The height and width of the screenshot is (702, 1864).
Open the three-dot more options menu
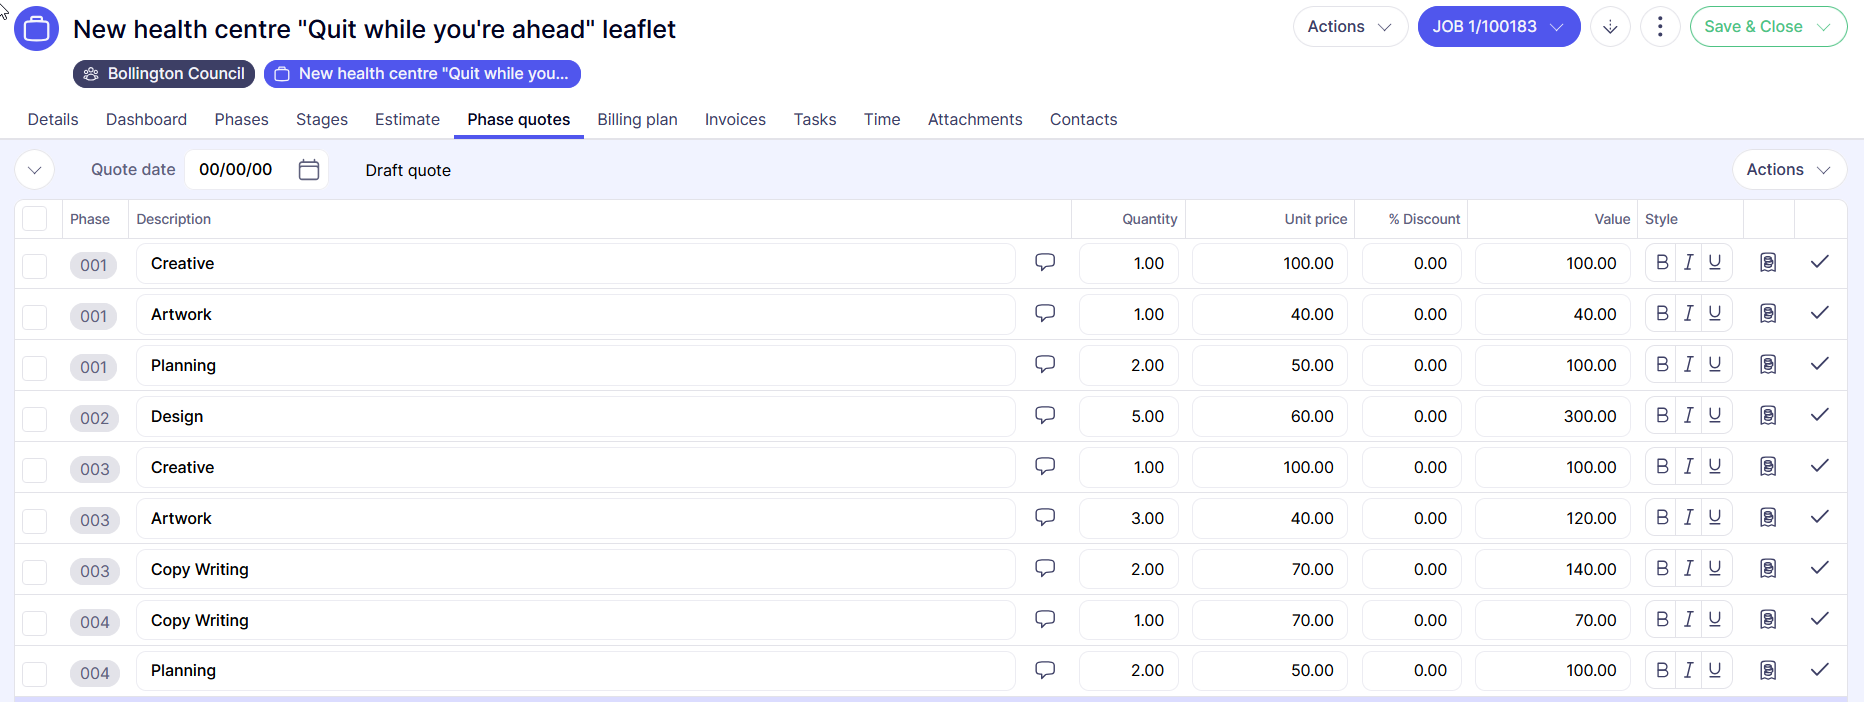[1660, 27]
